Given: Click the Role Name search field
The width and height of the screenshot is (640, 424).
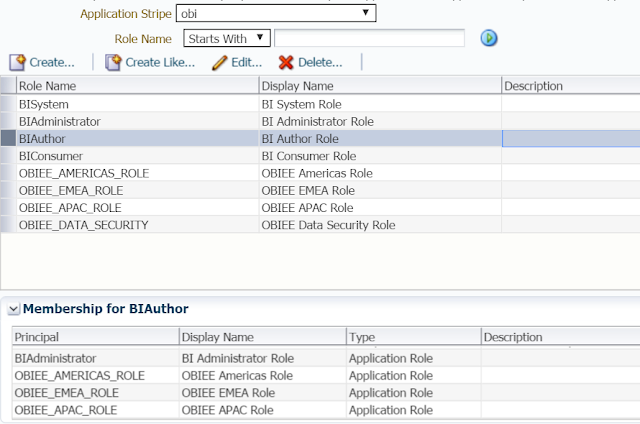Looking at the screenshot, I should click(369, 38).
